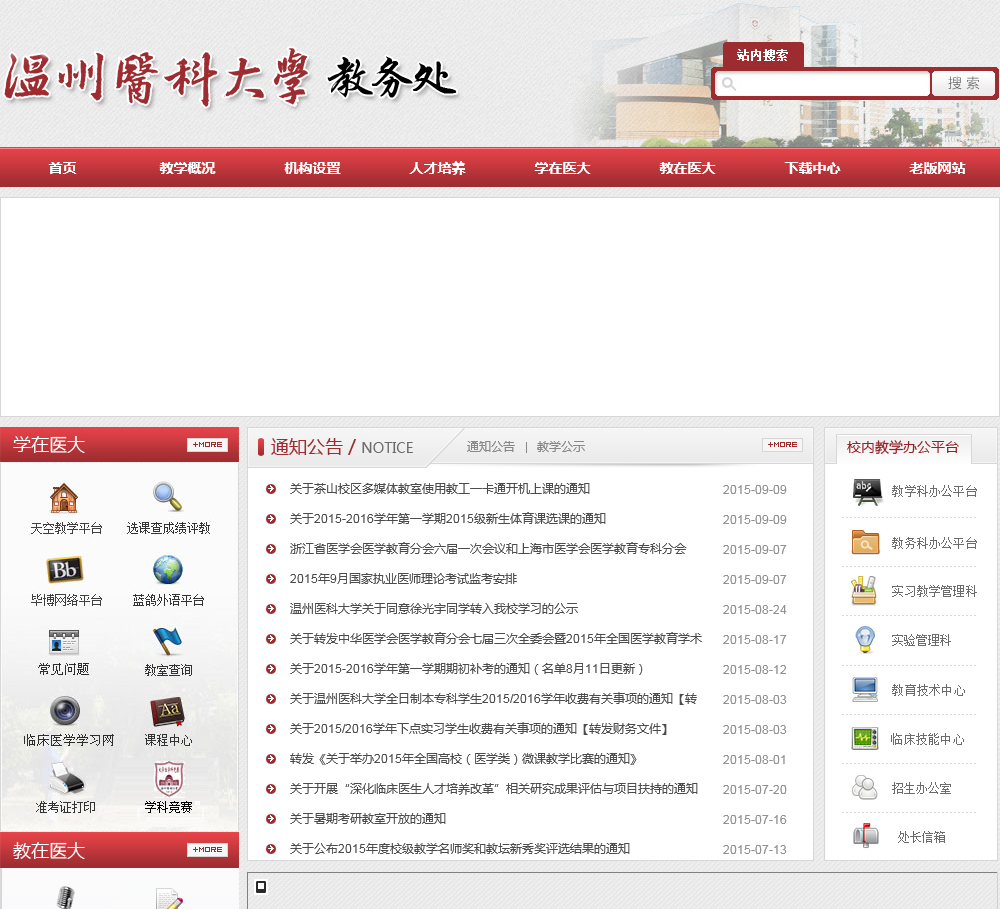Switch to the 教学公示 tab
Viewport: 1000px width, 909px height.
pyautogui.click(x=561, y=447)
